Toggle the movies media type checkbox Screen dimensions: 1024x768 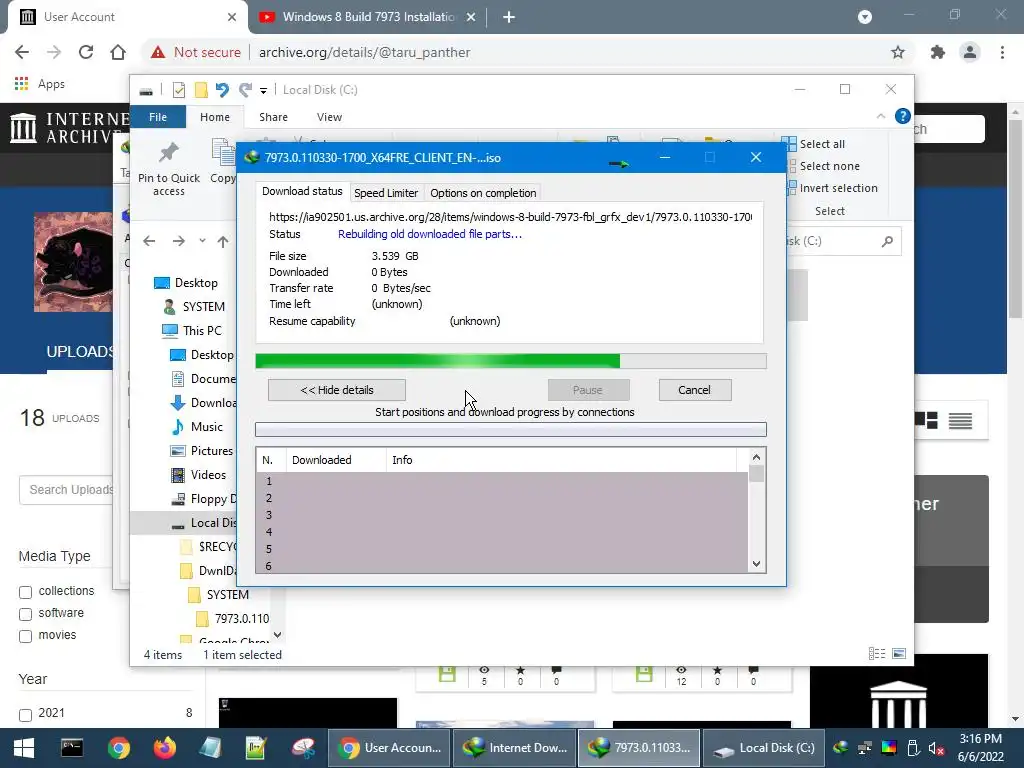tap(25, 637)
